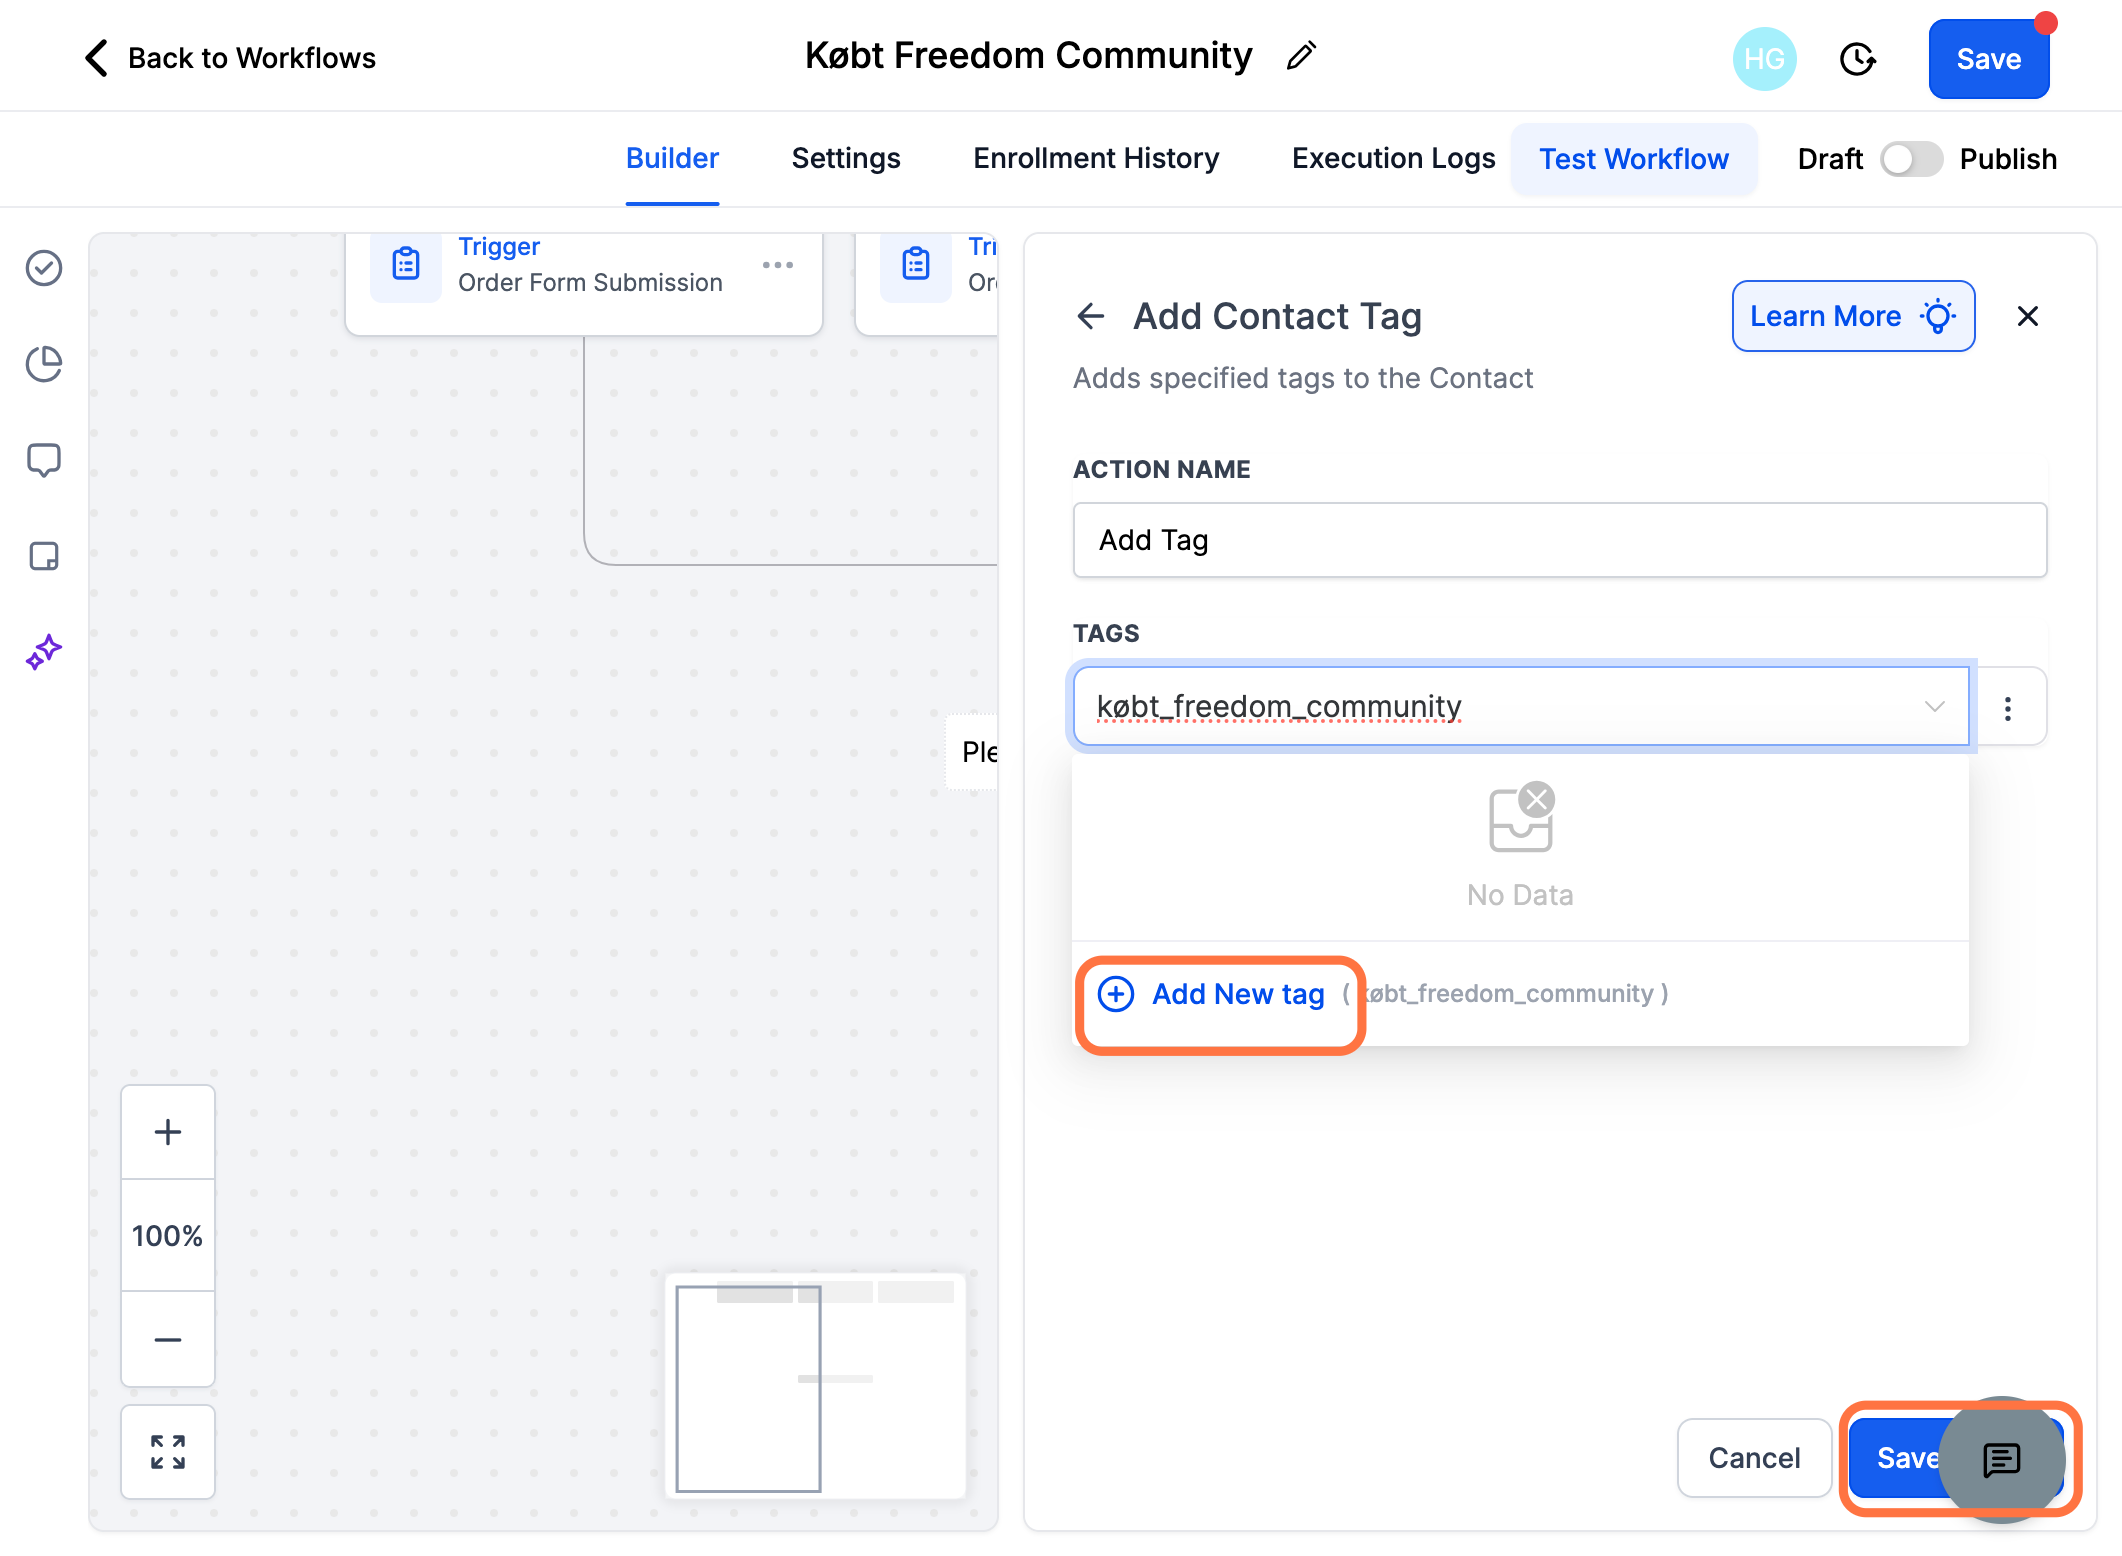The width and height of the screenshot is (2122, 1556).
Task: Click the Test Workflow button
Action: 1634,159
